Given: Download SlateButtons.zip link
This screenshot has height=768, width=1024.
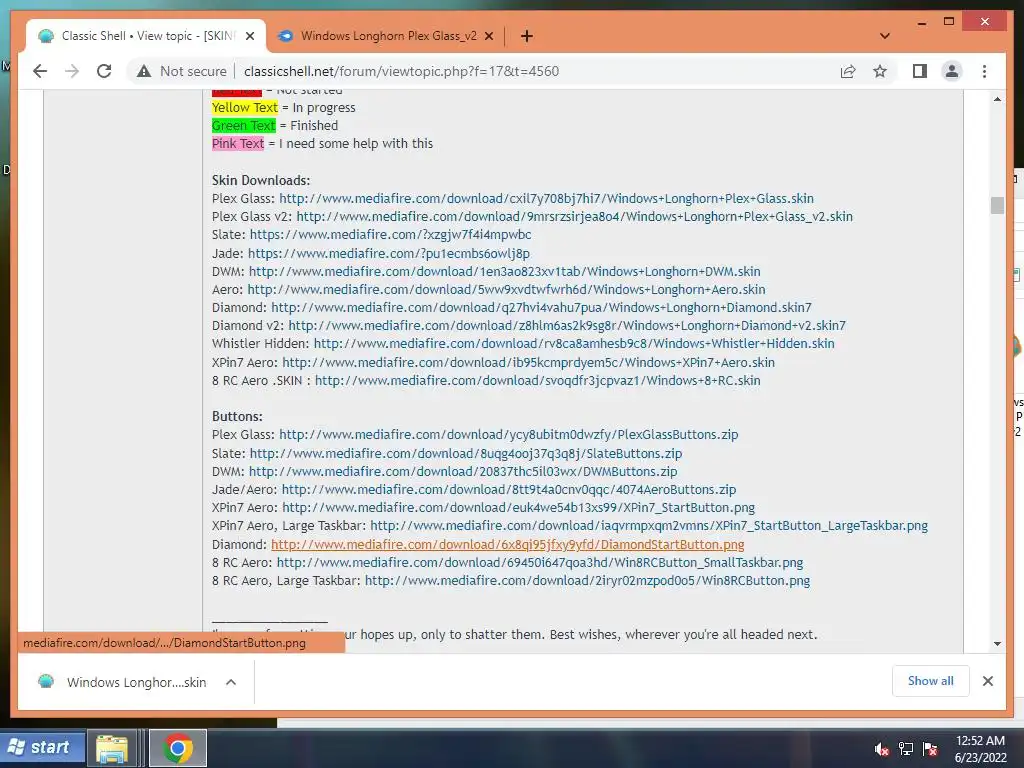Looking at the screenshot, I should click(x=466, y=453).
